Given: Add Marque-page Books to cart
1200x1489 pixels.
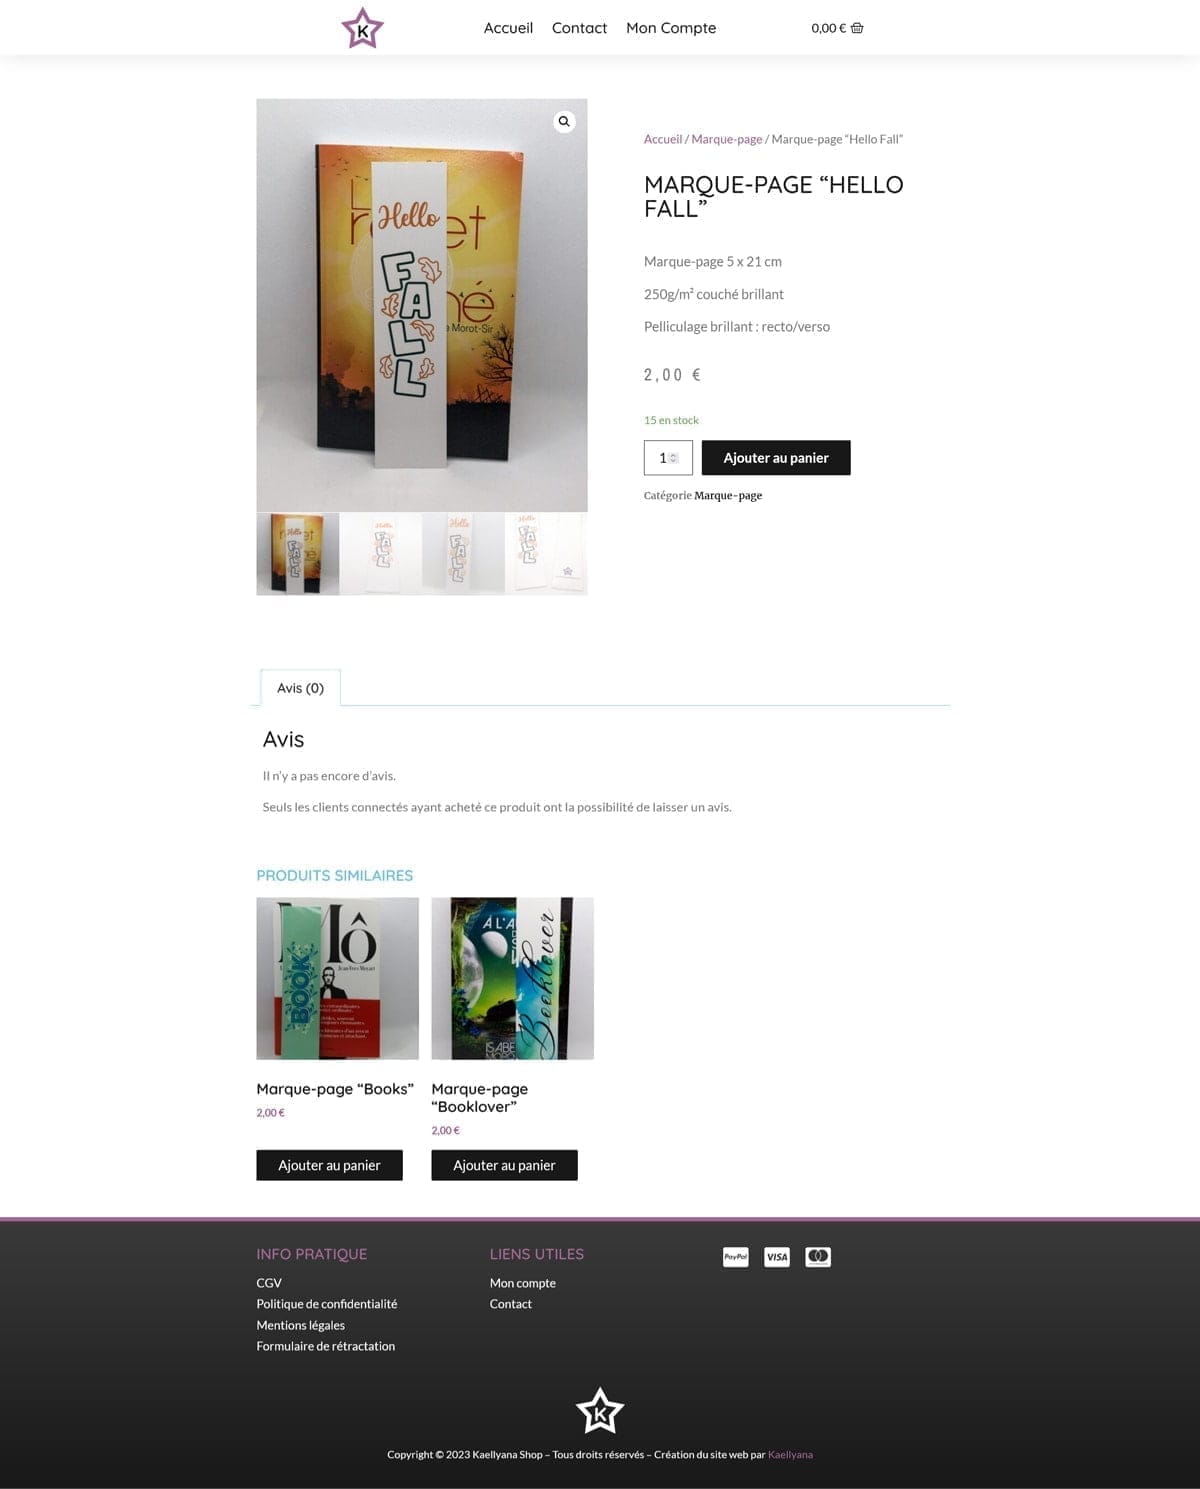Looking at the screenshot, I should [x=329, y=1165].
